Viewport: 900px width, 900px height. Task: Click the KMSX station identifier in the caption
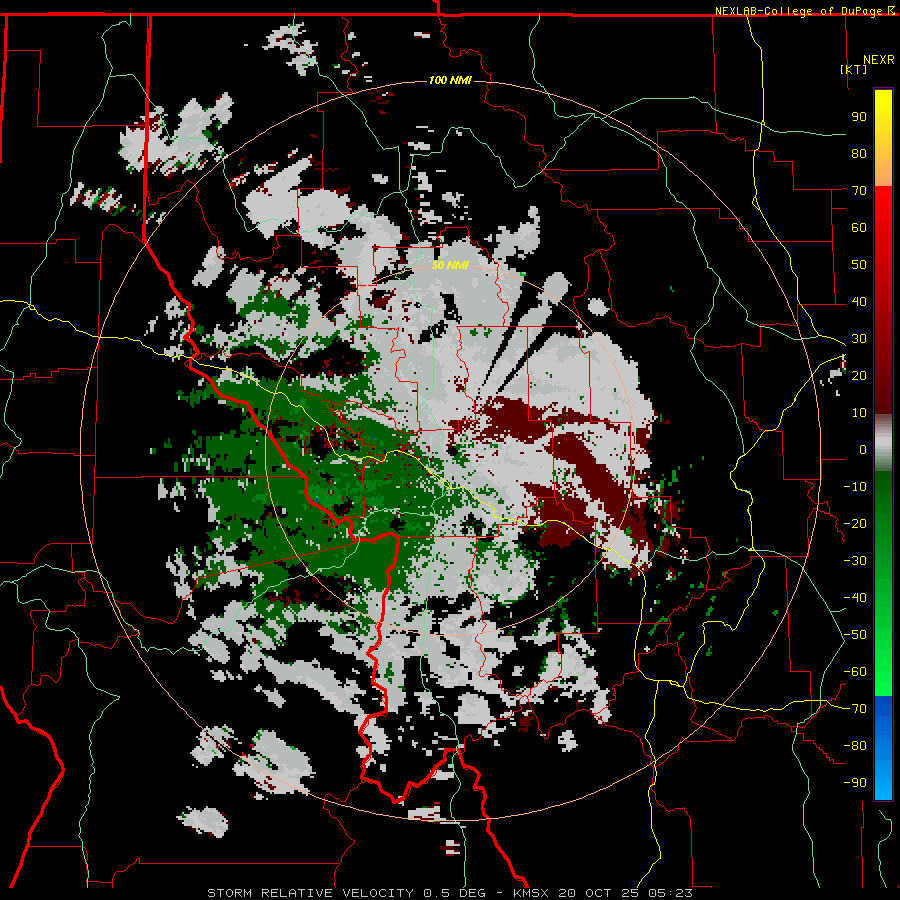click(531, 893)
